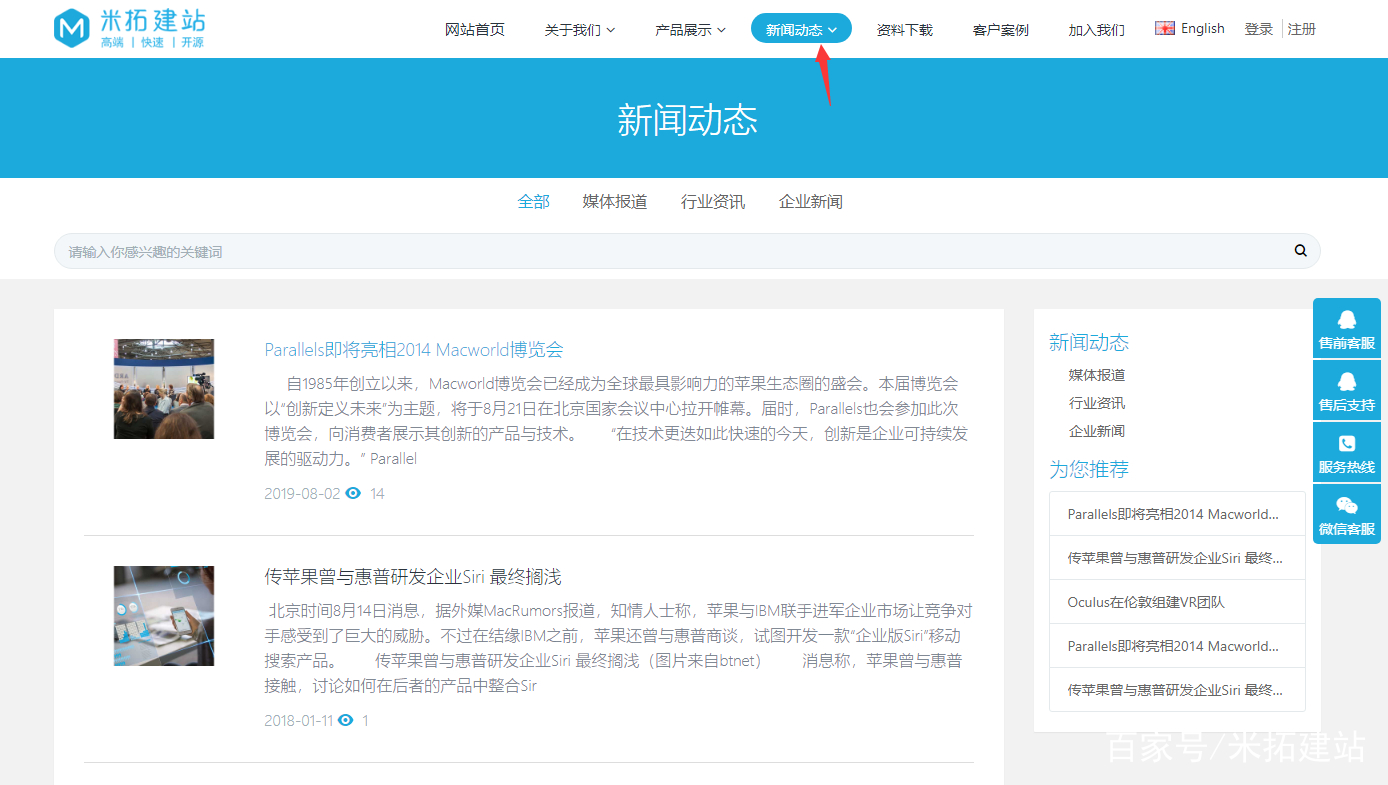Click the 米拓建站 hexagon logo

coord(72,29)
